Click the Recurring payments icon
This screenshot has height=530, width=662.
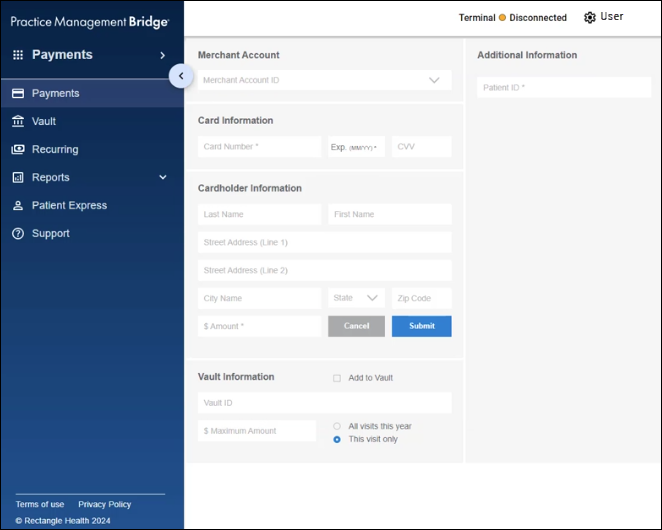[18, 149]
